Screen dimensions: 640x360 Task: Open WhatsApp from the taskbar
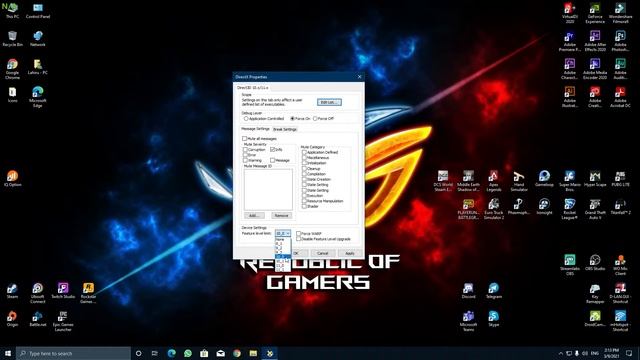coord(188,353)
